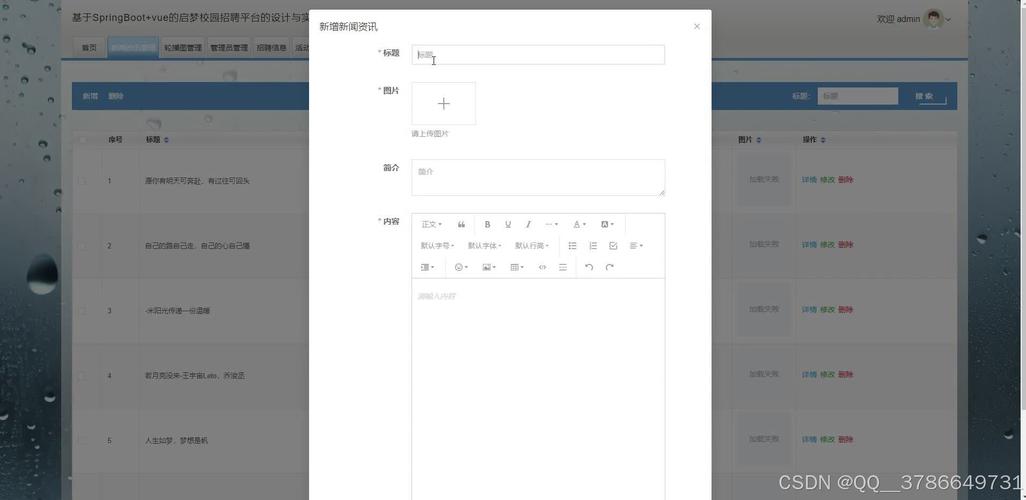Open the 默认字体 font family dropdown
Viewport: 1026px width, 500px height.
(484, 245)
